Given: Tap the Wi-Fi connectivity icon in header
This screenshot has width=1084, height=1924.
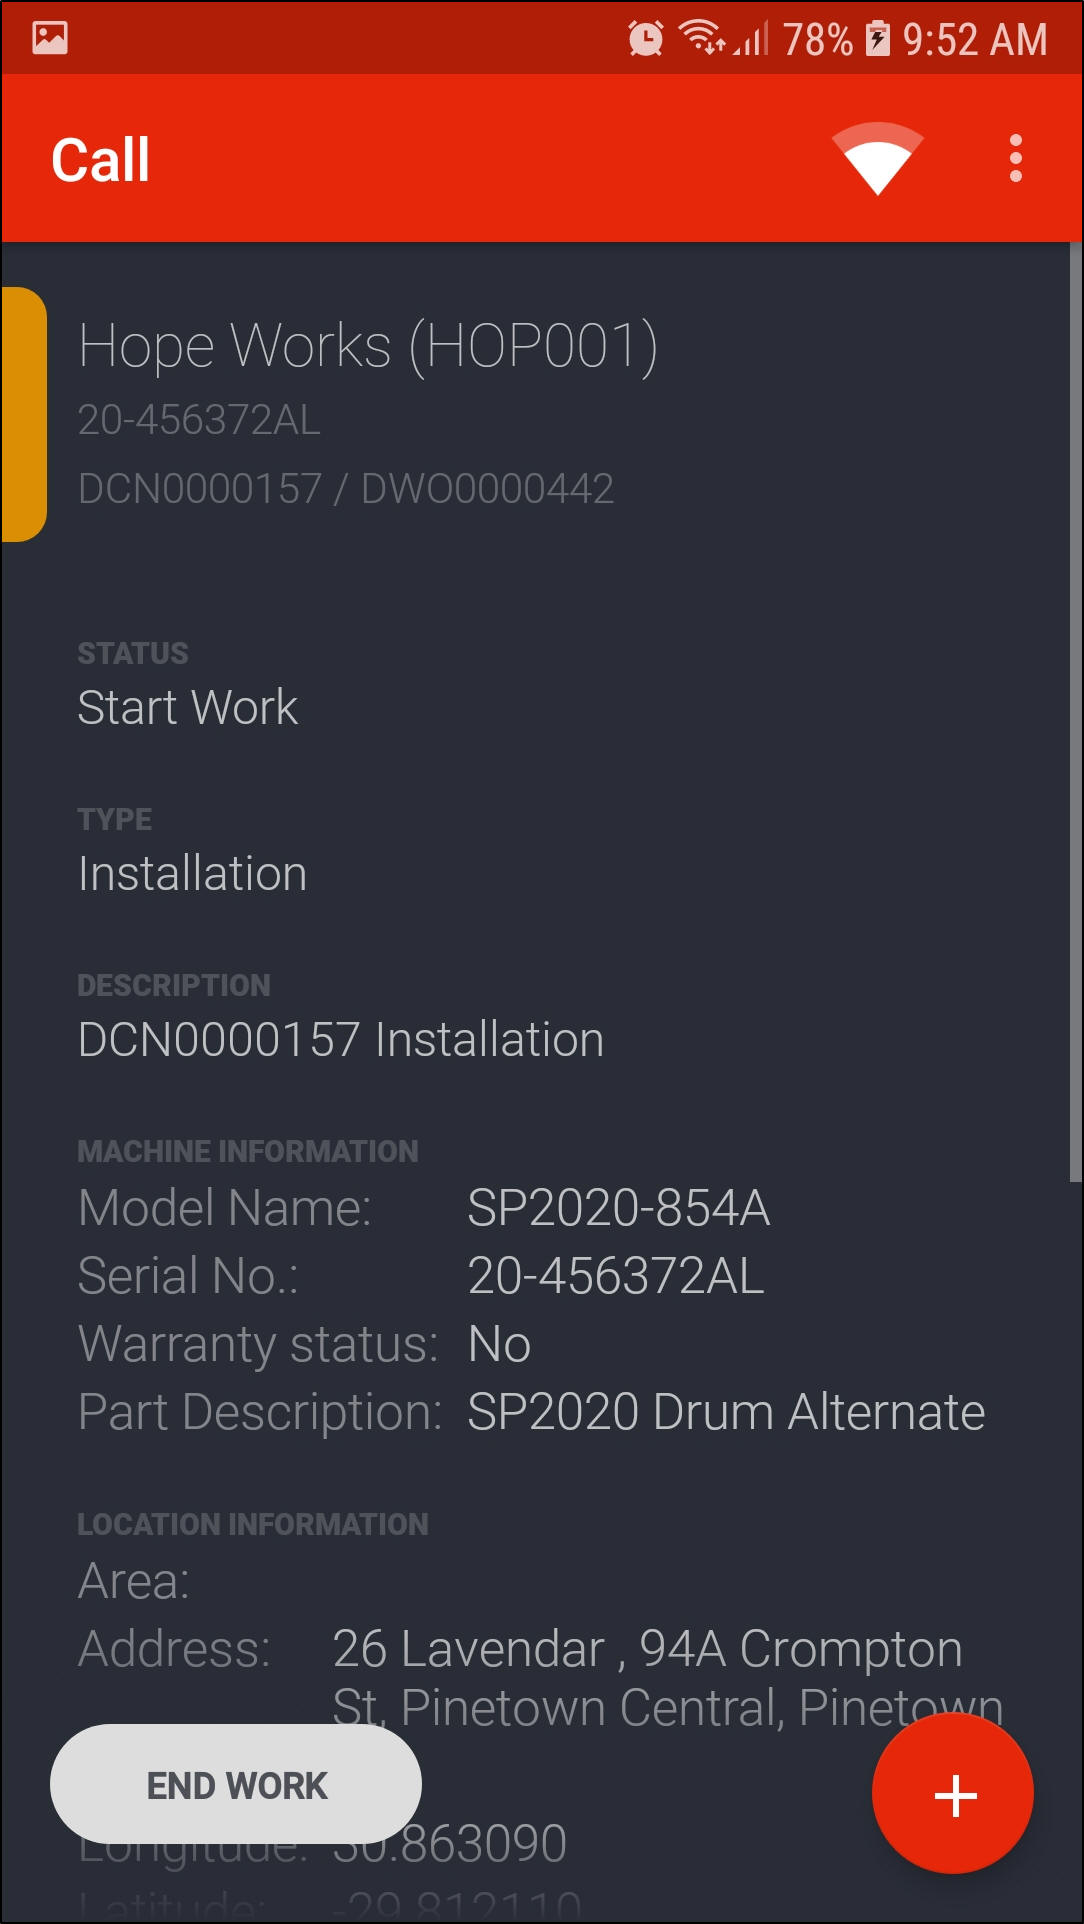Looking at the screenshot, I should tap(877, 159).
